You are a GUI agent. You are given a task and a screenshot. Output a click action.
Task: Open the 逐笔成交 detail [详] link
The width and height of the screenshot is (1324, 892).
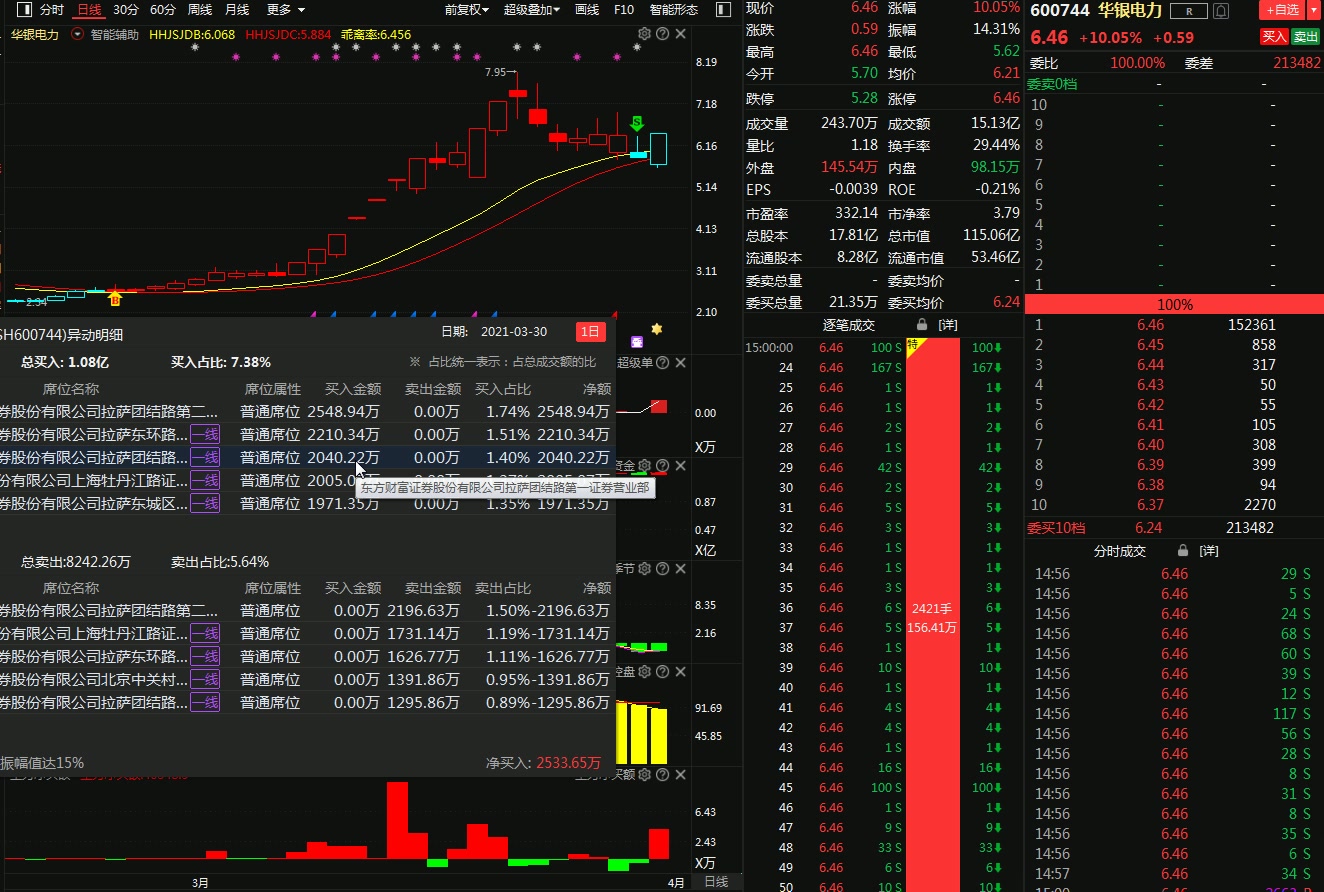[948, 325]
